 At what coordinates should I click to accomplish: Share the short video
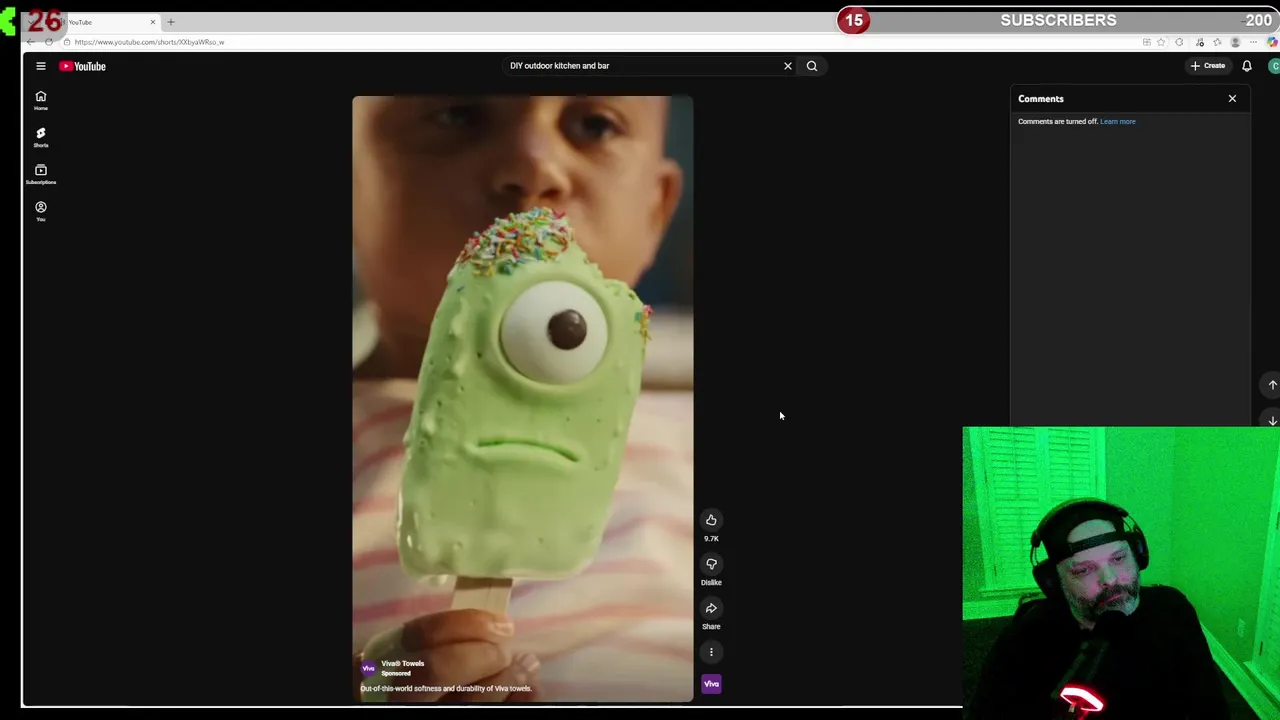[711, 608]
